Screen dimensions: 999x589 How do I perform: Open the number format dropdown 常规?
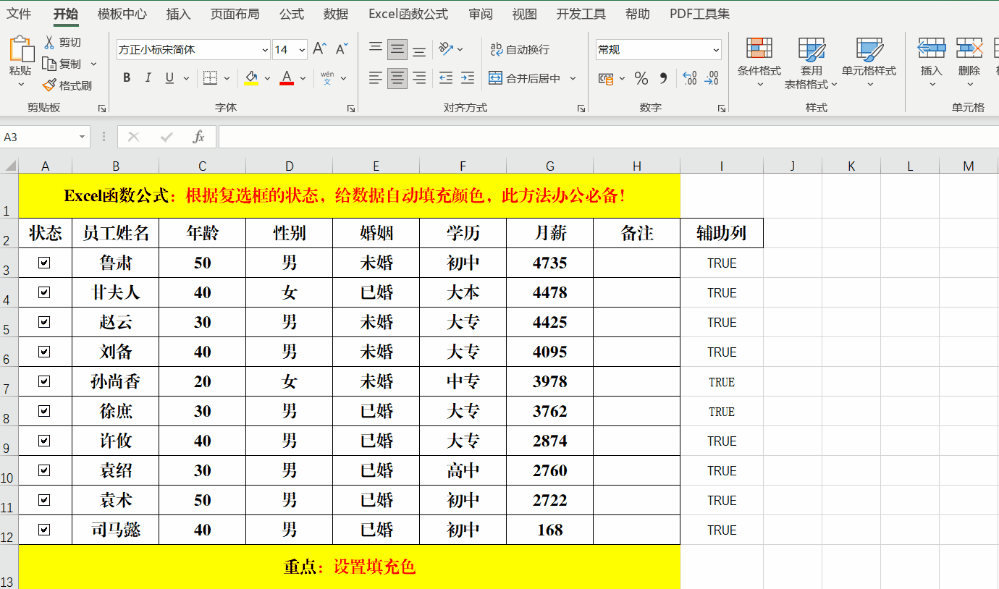pyautogui.click(x=716, y=50)
